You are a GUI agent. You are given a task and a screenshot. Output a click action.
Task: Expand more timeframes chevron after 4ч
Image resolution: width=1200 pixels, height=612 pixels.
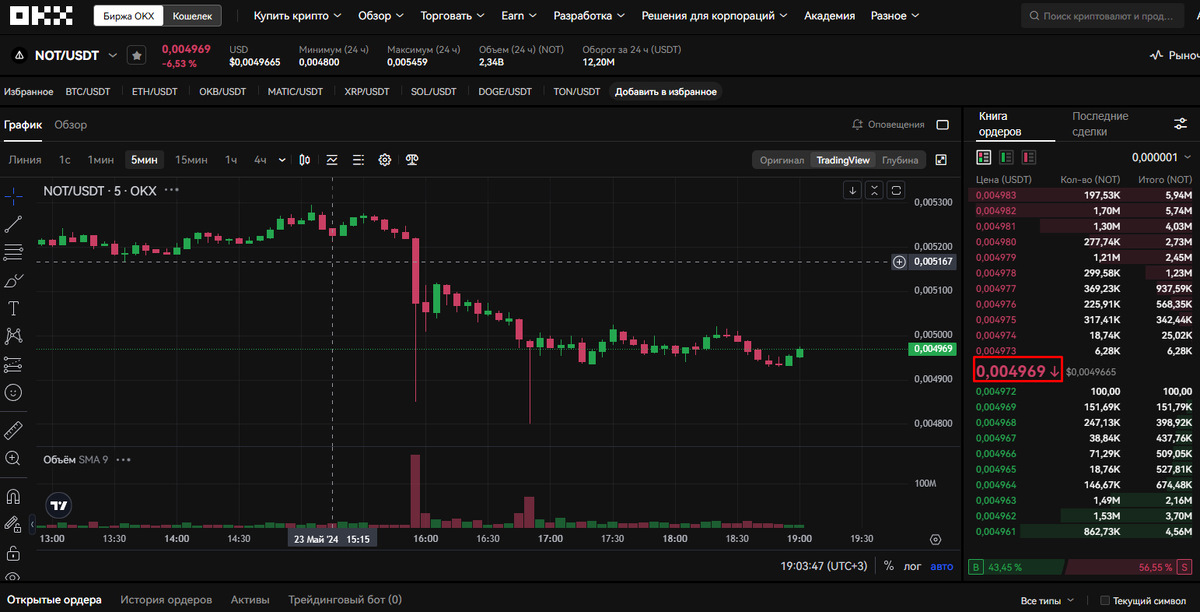pyautogui.click(x=282, y=160)
